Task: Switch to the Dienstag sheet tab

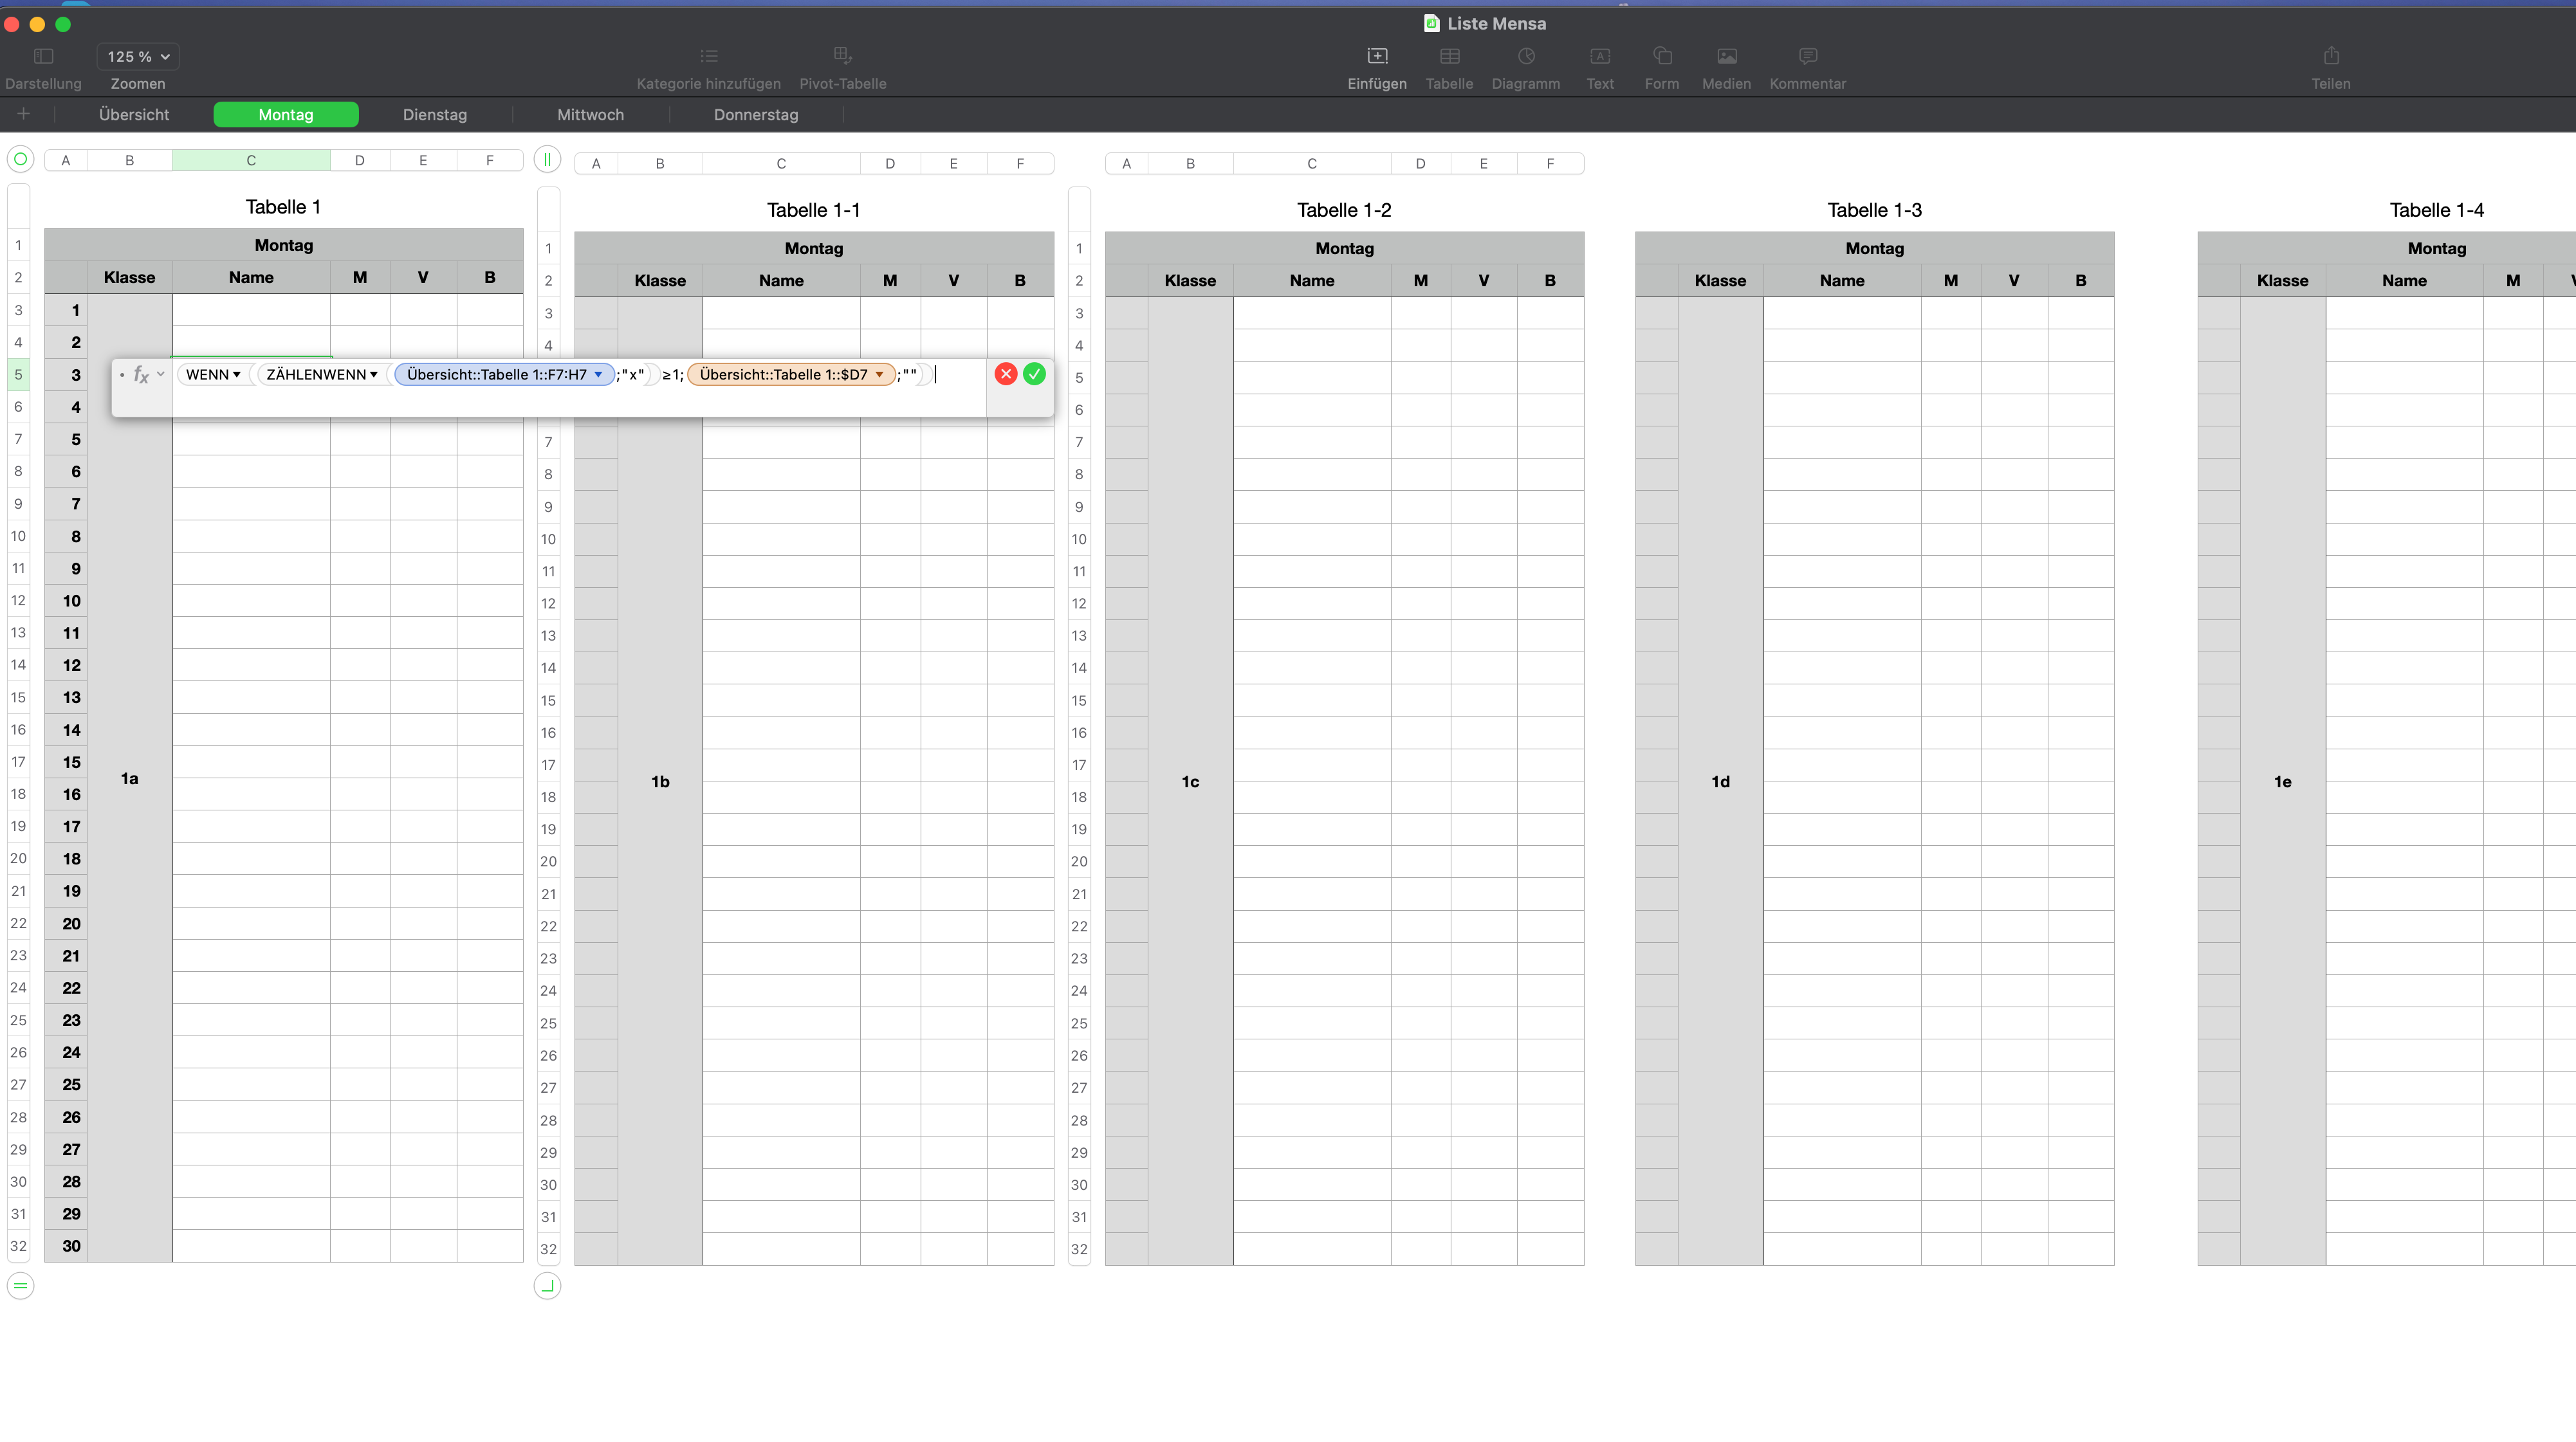Action: (435, 115)
